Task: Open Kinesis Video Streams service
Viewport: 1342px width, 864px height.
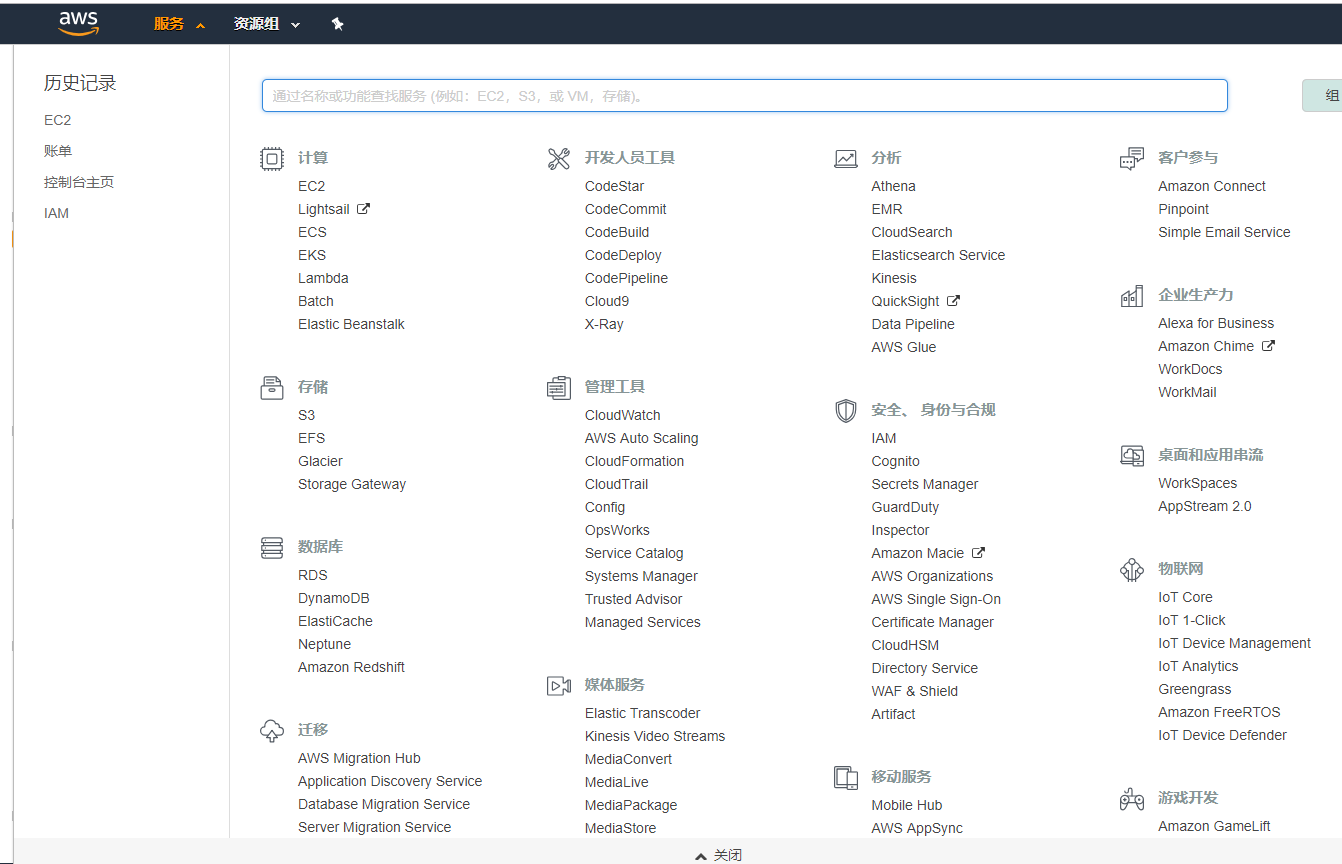Action: 655,736
